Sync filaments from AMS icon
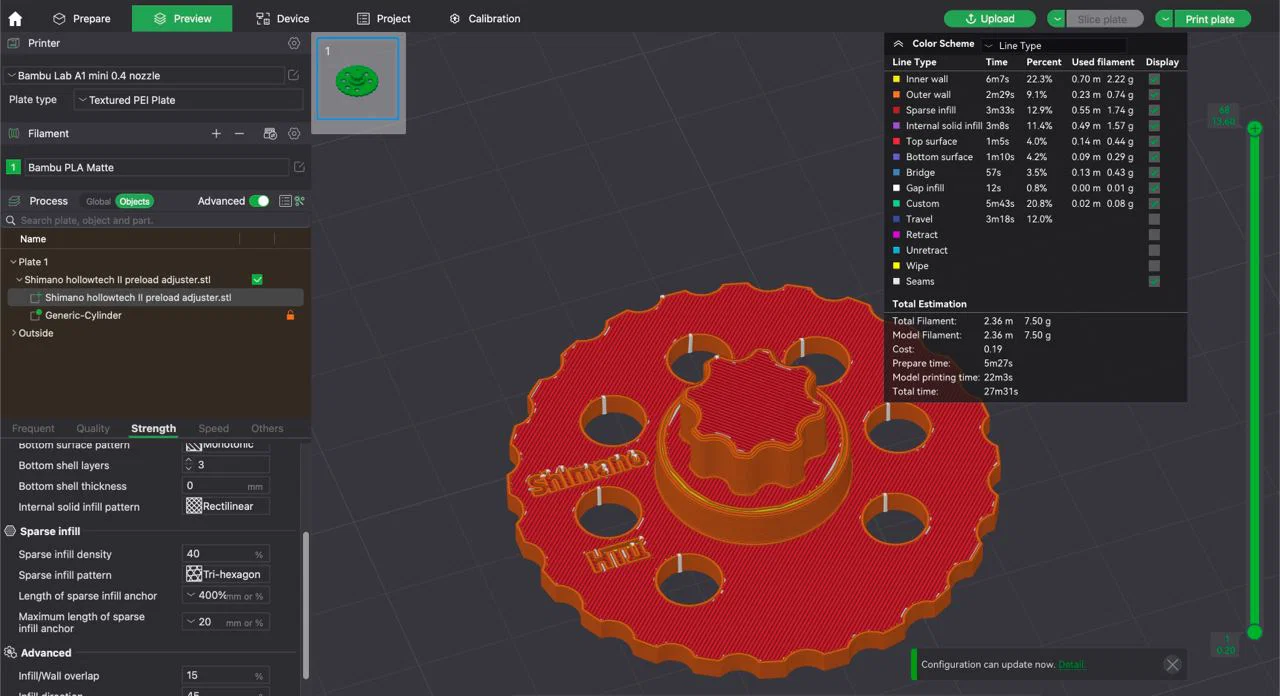Viewport: 1280px width, 696px height. pyautogui.click(x=269, y=133)
